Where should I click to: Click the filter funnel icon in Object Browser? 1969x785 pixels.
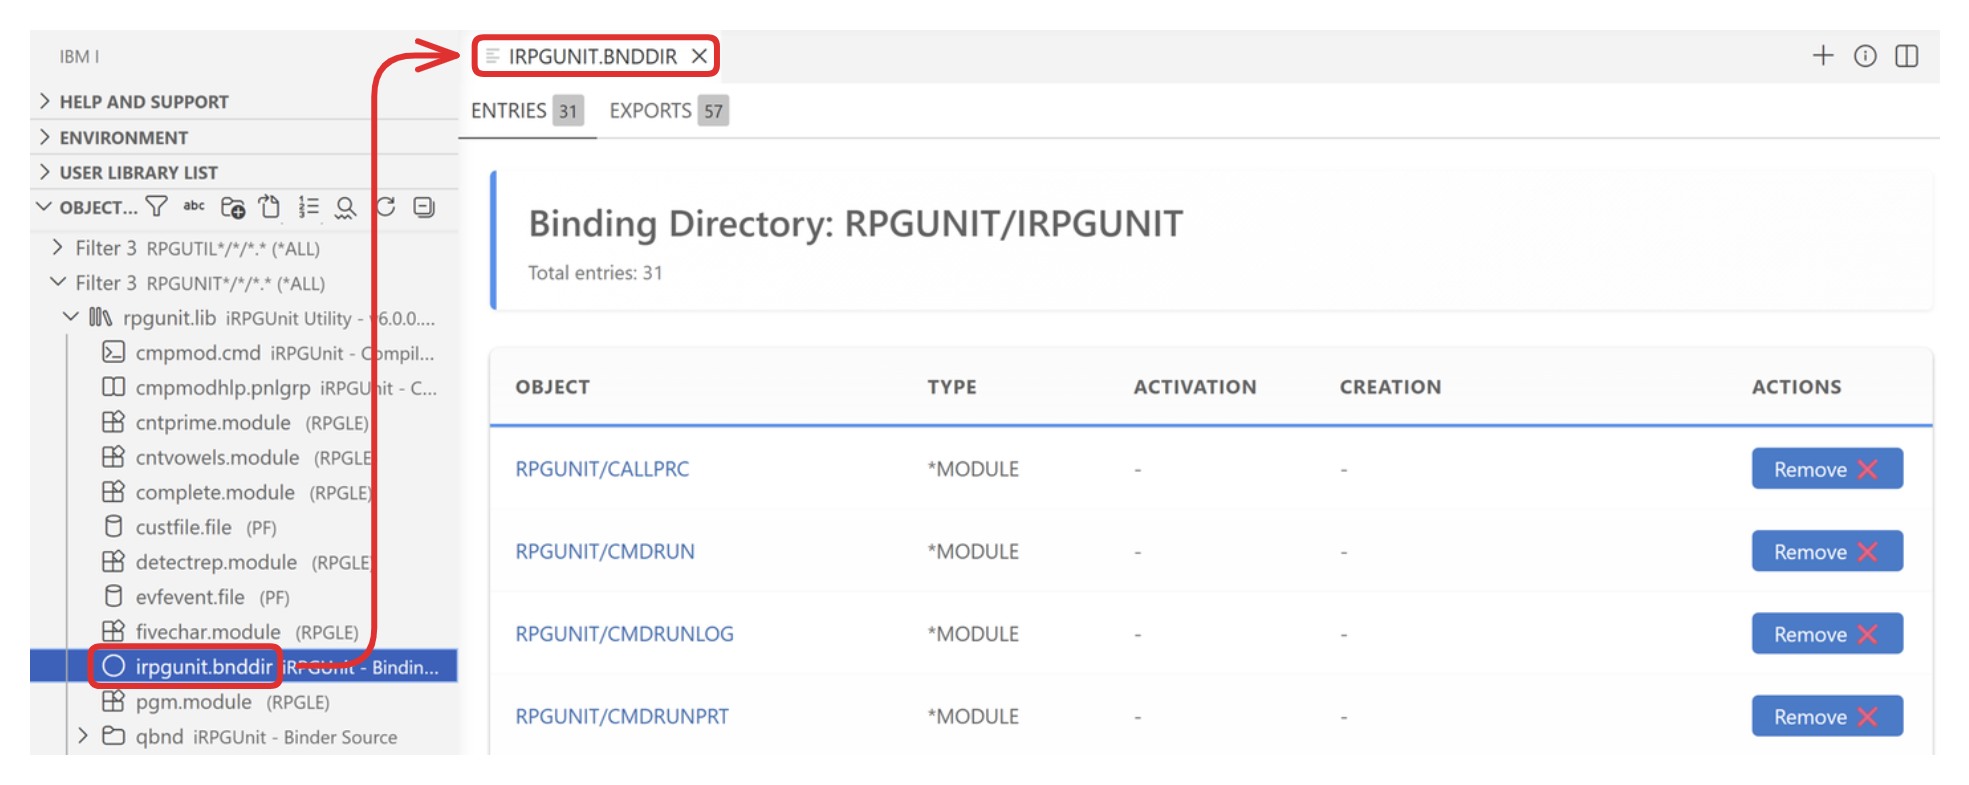click(157, 207)
